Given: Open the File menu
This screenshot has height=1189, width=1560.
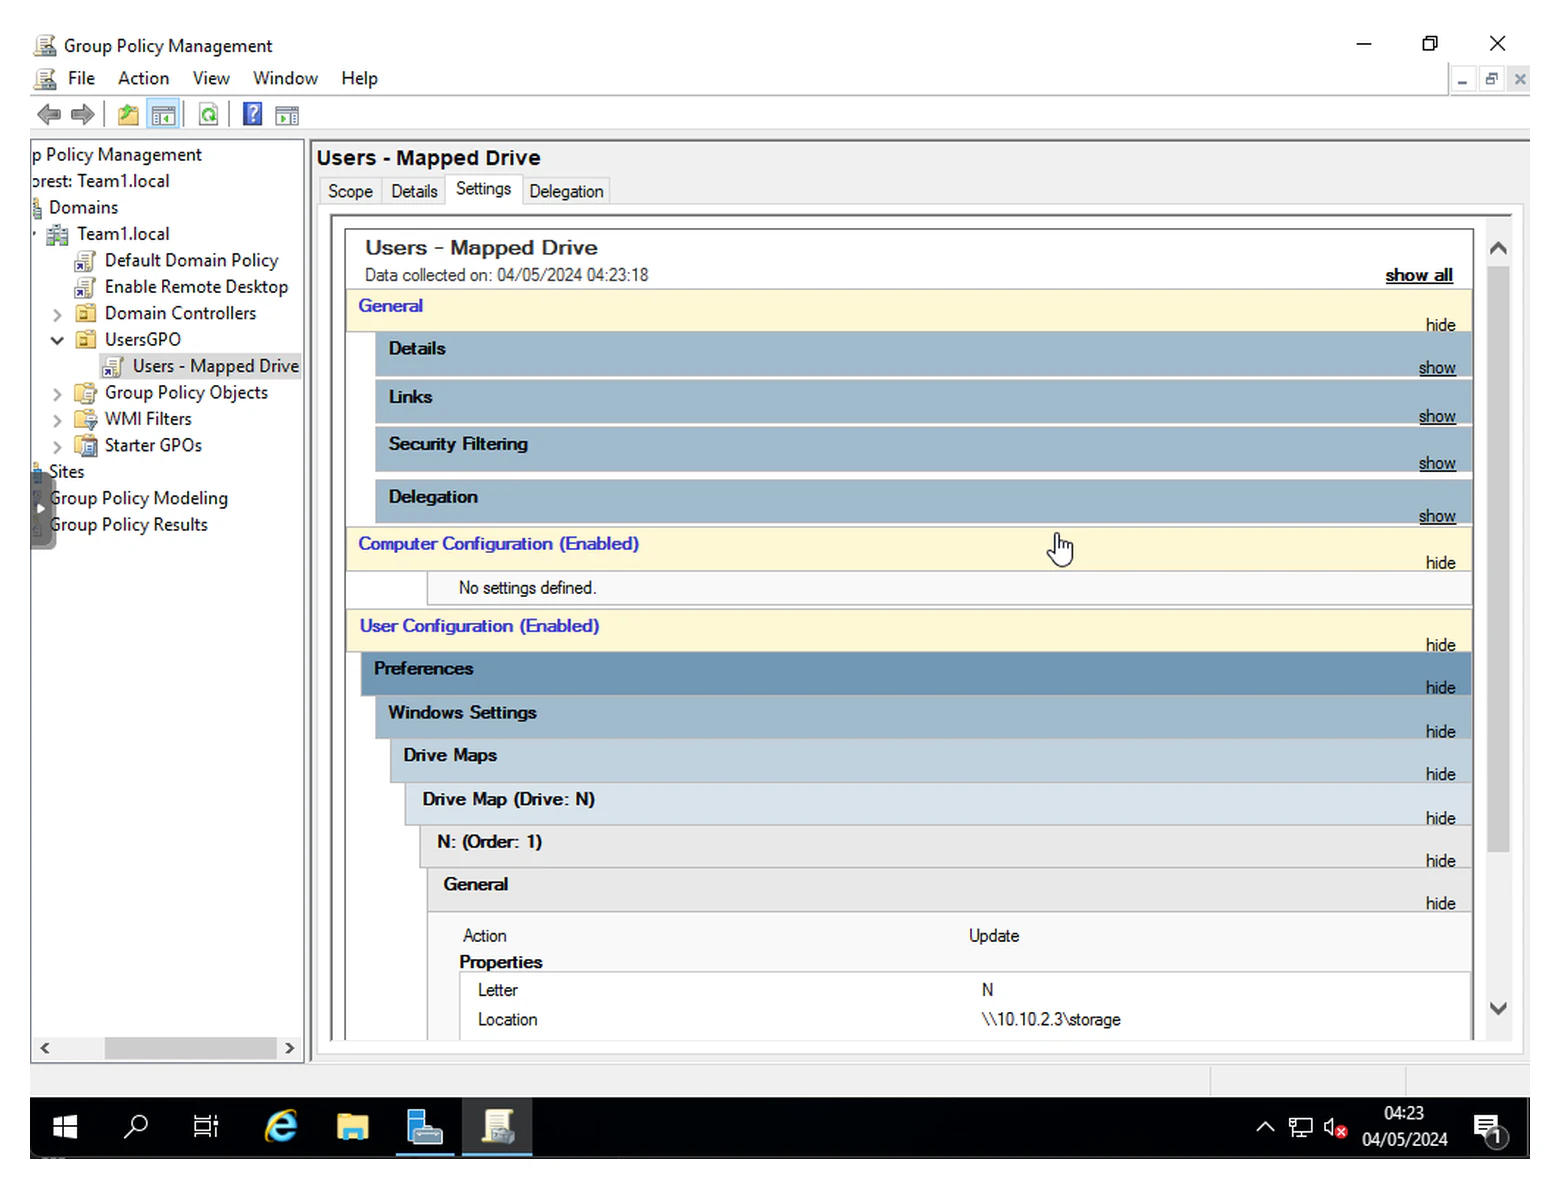Looking at the screenshot, I should click(x=81, y=78).
